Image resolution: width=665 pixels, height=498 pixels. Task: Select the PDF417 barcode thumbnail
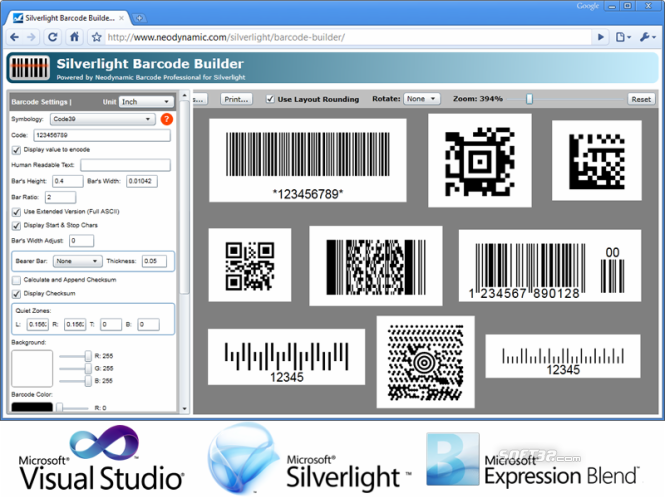[376, 266]
